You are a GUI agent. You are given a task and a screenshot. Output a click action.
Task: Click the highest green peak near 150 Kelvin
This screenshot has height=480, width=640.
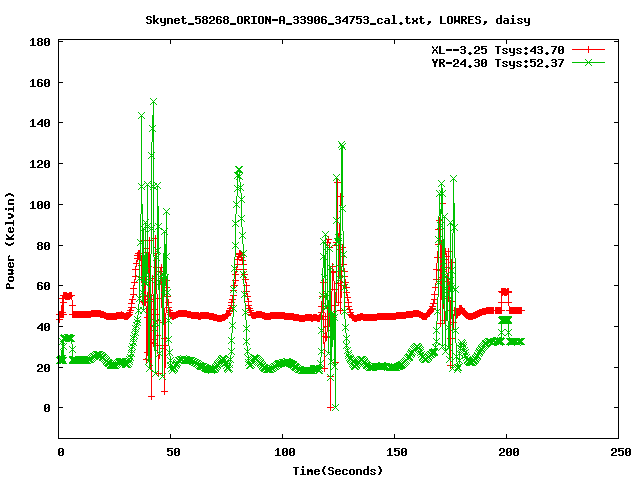[153, 102]
